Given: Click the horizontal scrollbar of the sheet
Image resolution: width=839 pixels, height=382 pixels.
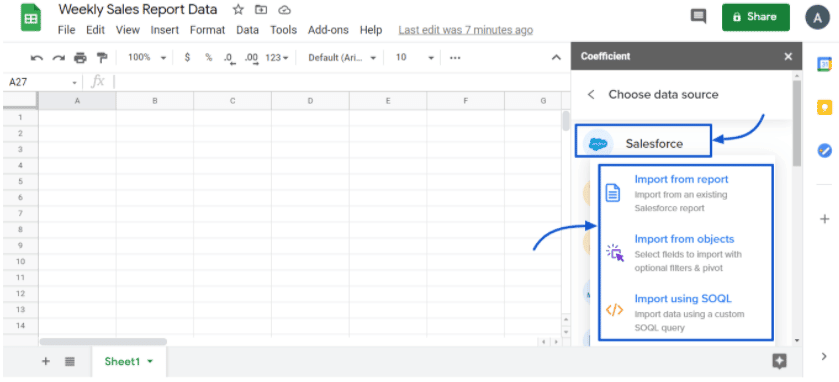Looking at the screenshot, I should click(x=103, y=341).
